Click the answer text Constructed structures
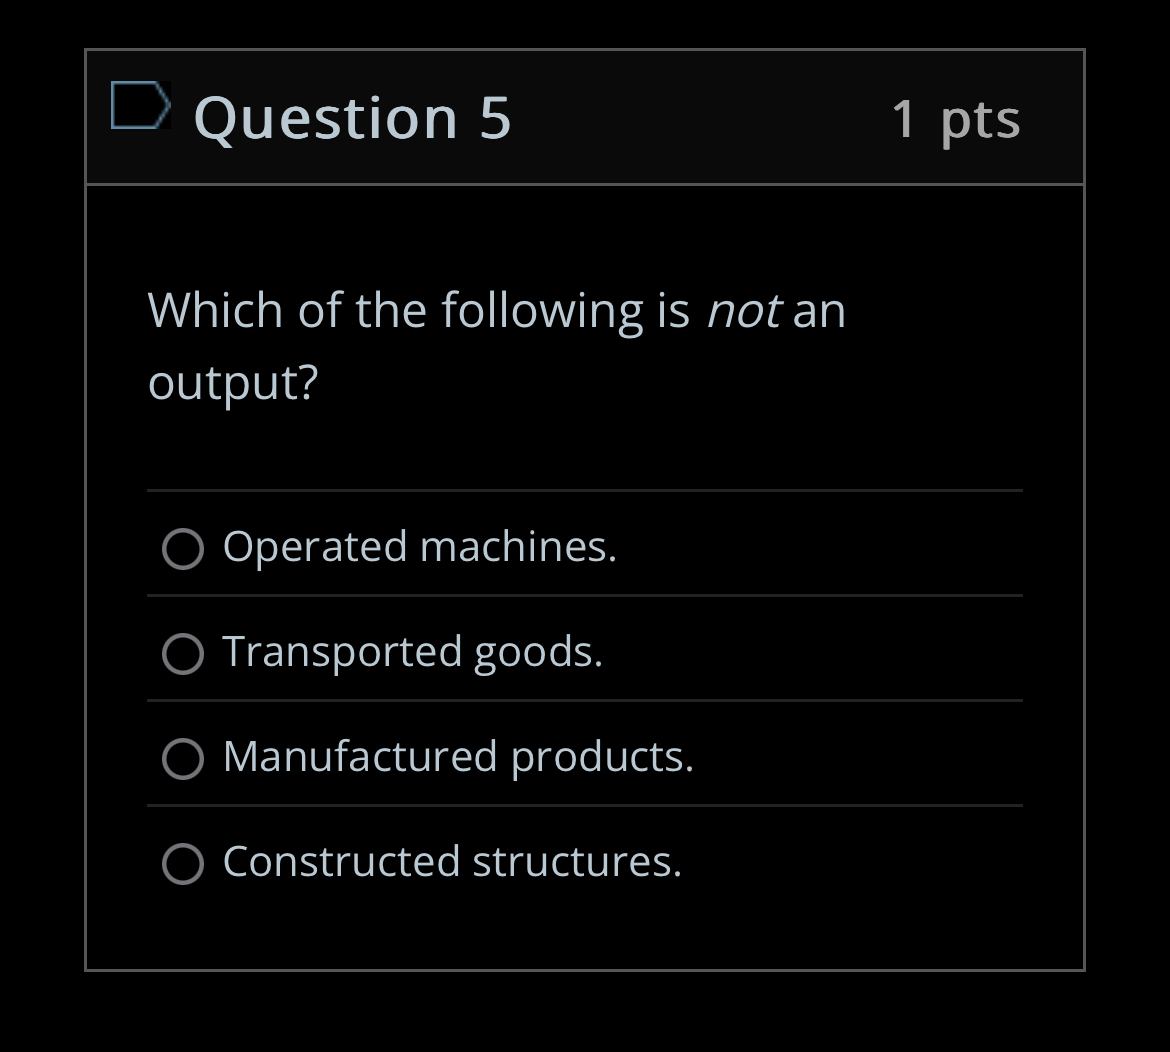Viewport: 1170px width, 1052px height. tap(453, 860)
